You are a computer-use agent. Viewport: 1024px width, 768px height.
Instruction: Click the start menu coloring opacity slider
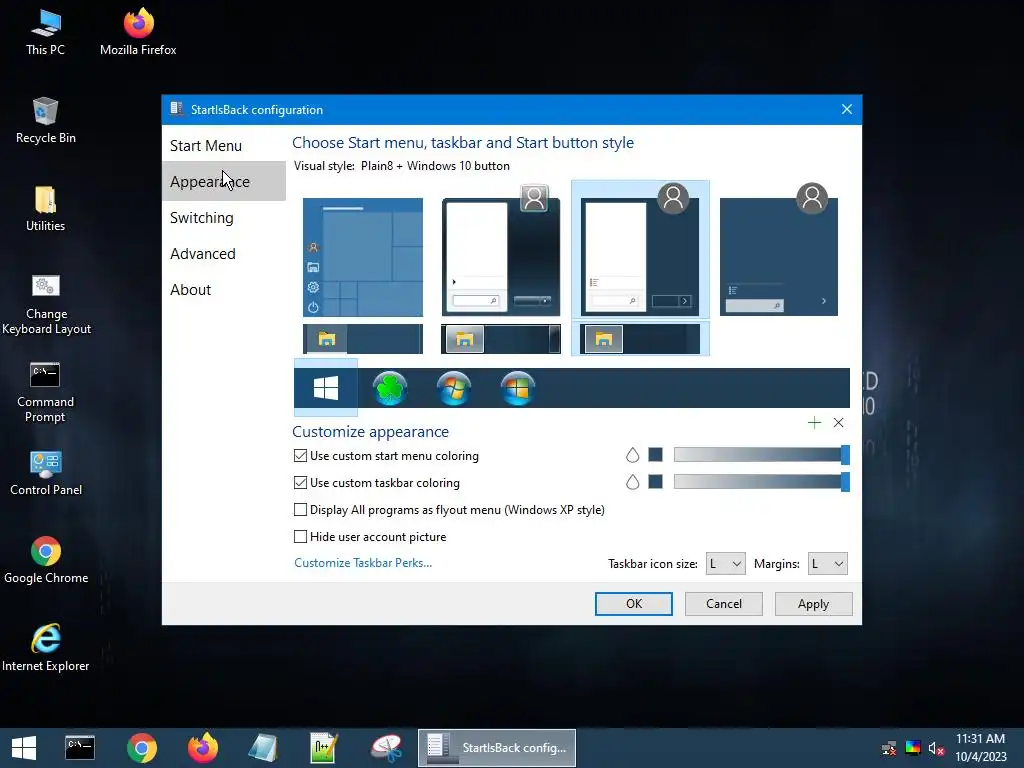pyautogui.click(x=761, y=455)
